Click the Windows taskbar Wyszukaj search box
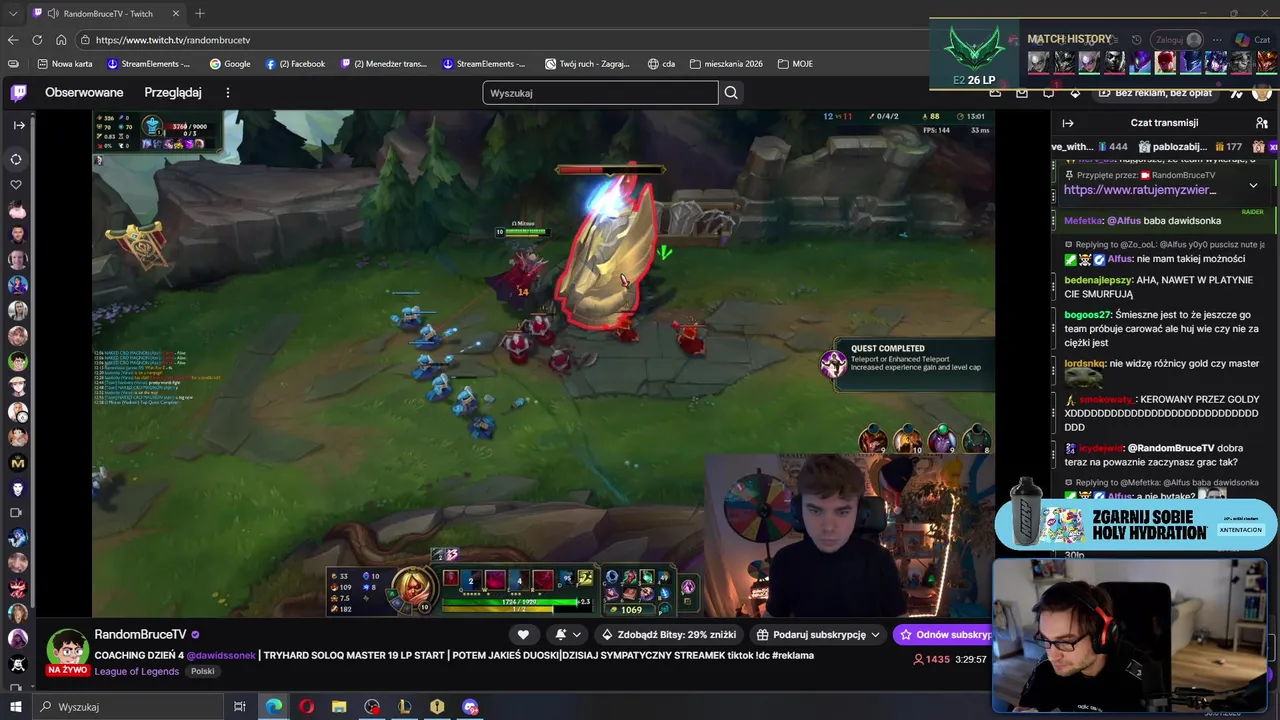1280x720 pixels. click(130, 707)
